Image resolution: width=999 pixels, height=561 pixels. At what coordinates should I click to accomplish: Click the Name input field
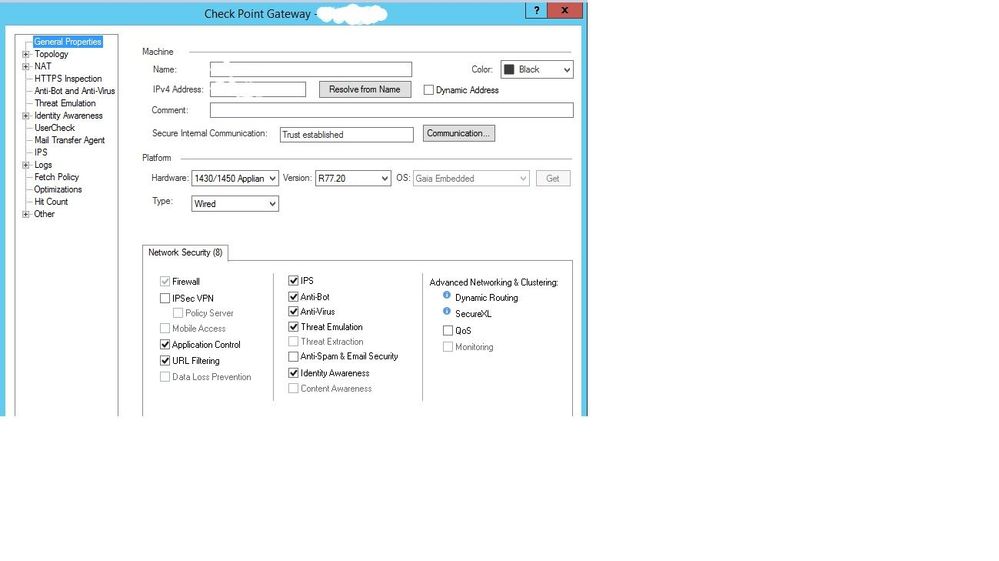coord(311,69)
